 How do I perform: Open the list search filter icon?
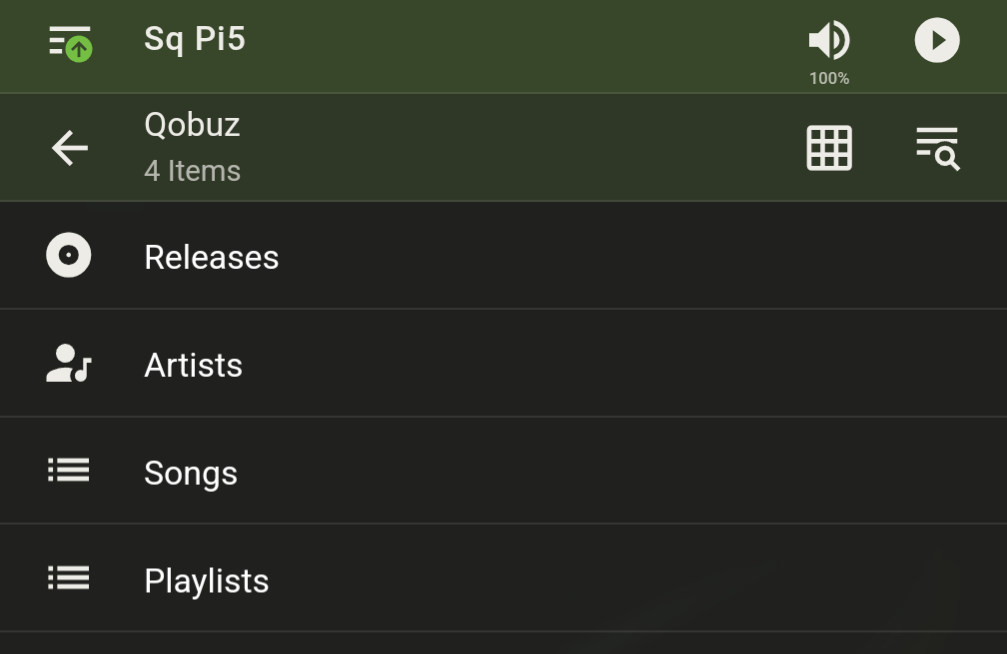coord(938,148)
